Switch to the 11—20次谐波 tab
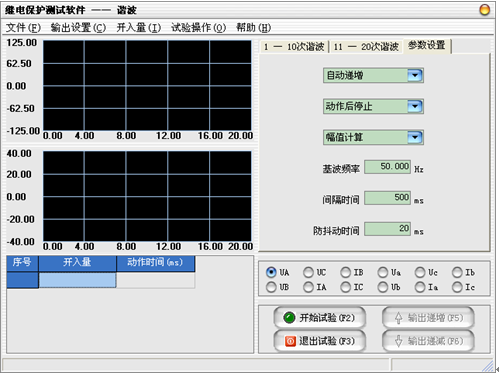Screen dimensions: 499x375 366,47
